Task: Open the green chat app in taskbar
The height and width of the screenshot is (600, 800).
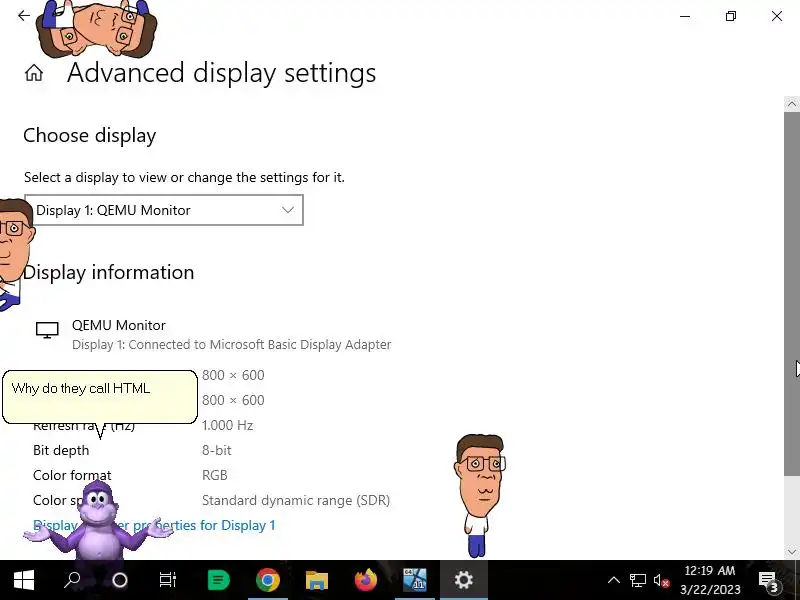Action: point(218,580)
